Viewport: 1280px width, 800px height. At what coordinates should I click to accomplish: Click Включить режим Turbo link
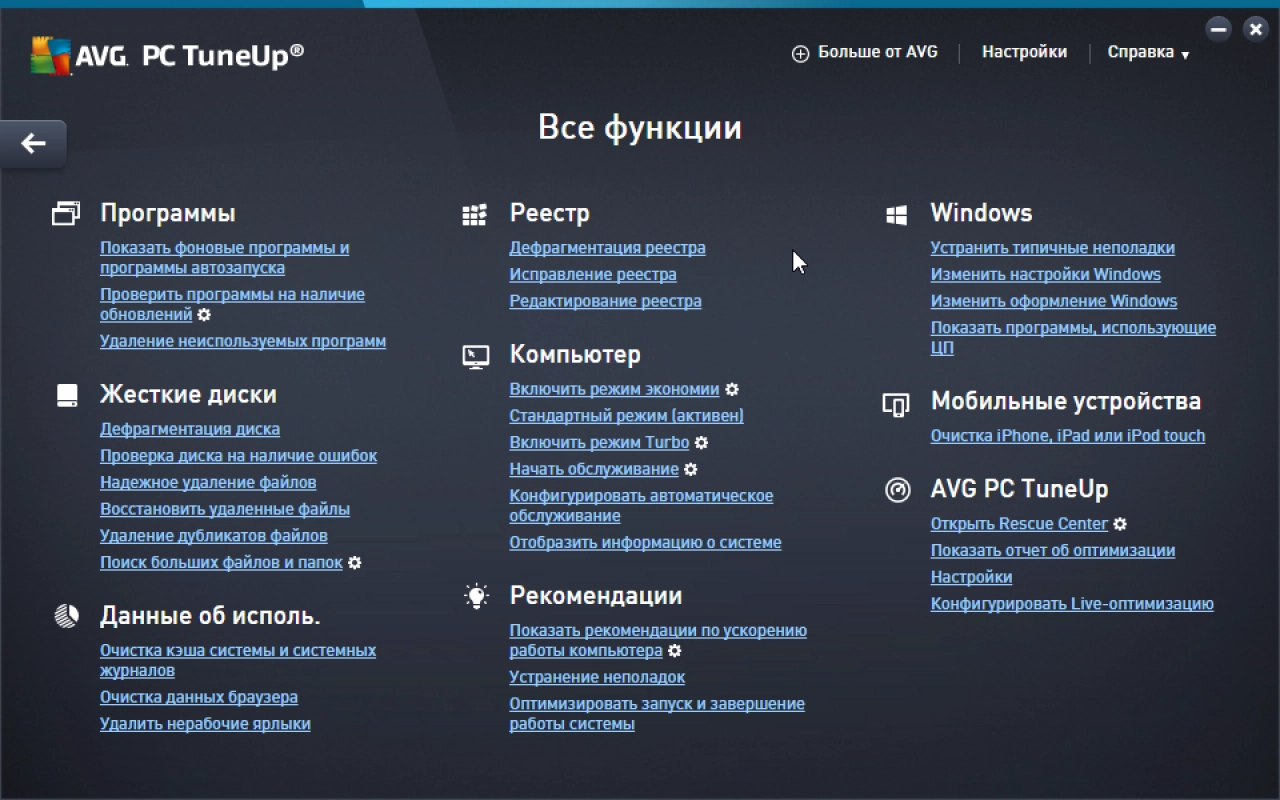tap(599, 443)
